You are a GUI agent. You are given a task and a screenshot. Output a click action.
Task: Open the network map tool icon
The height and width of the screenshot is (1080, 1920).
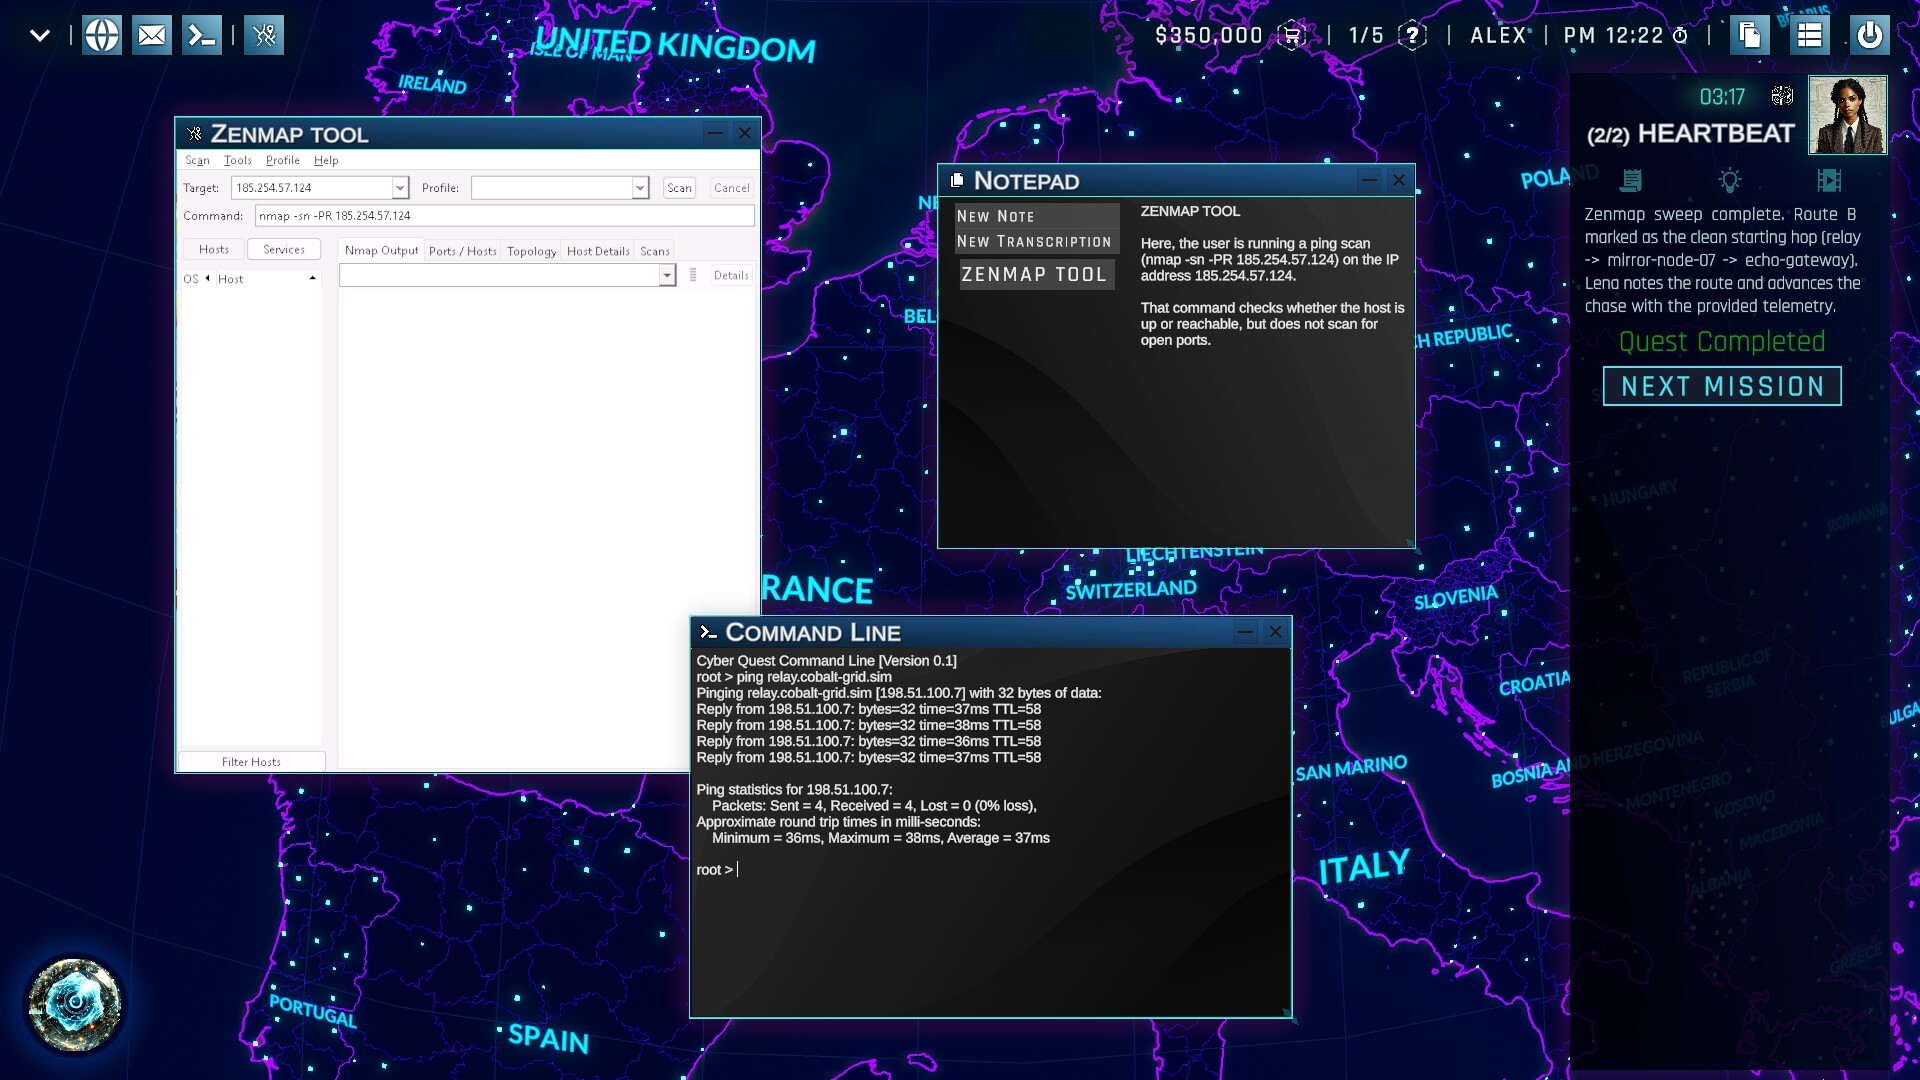(x=263, y=33)
